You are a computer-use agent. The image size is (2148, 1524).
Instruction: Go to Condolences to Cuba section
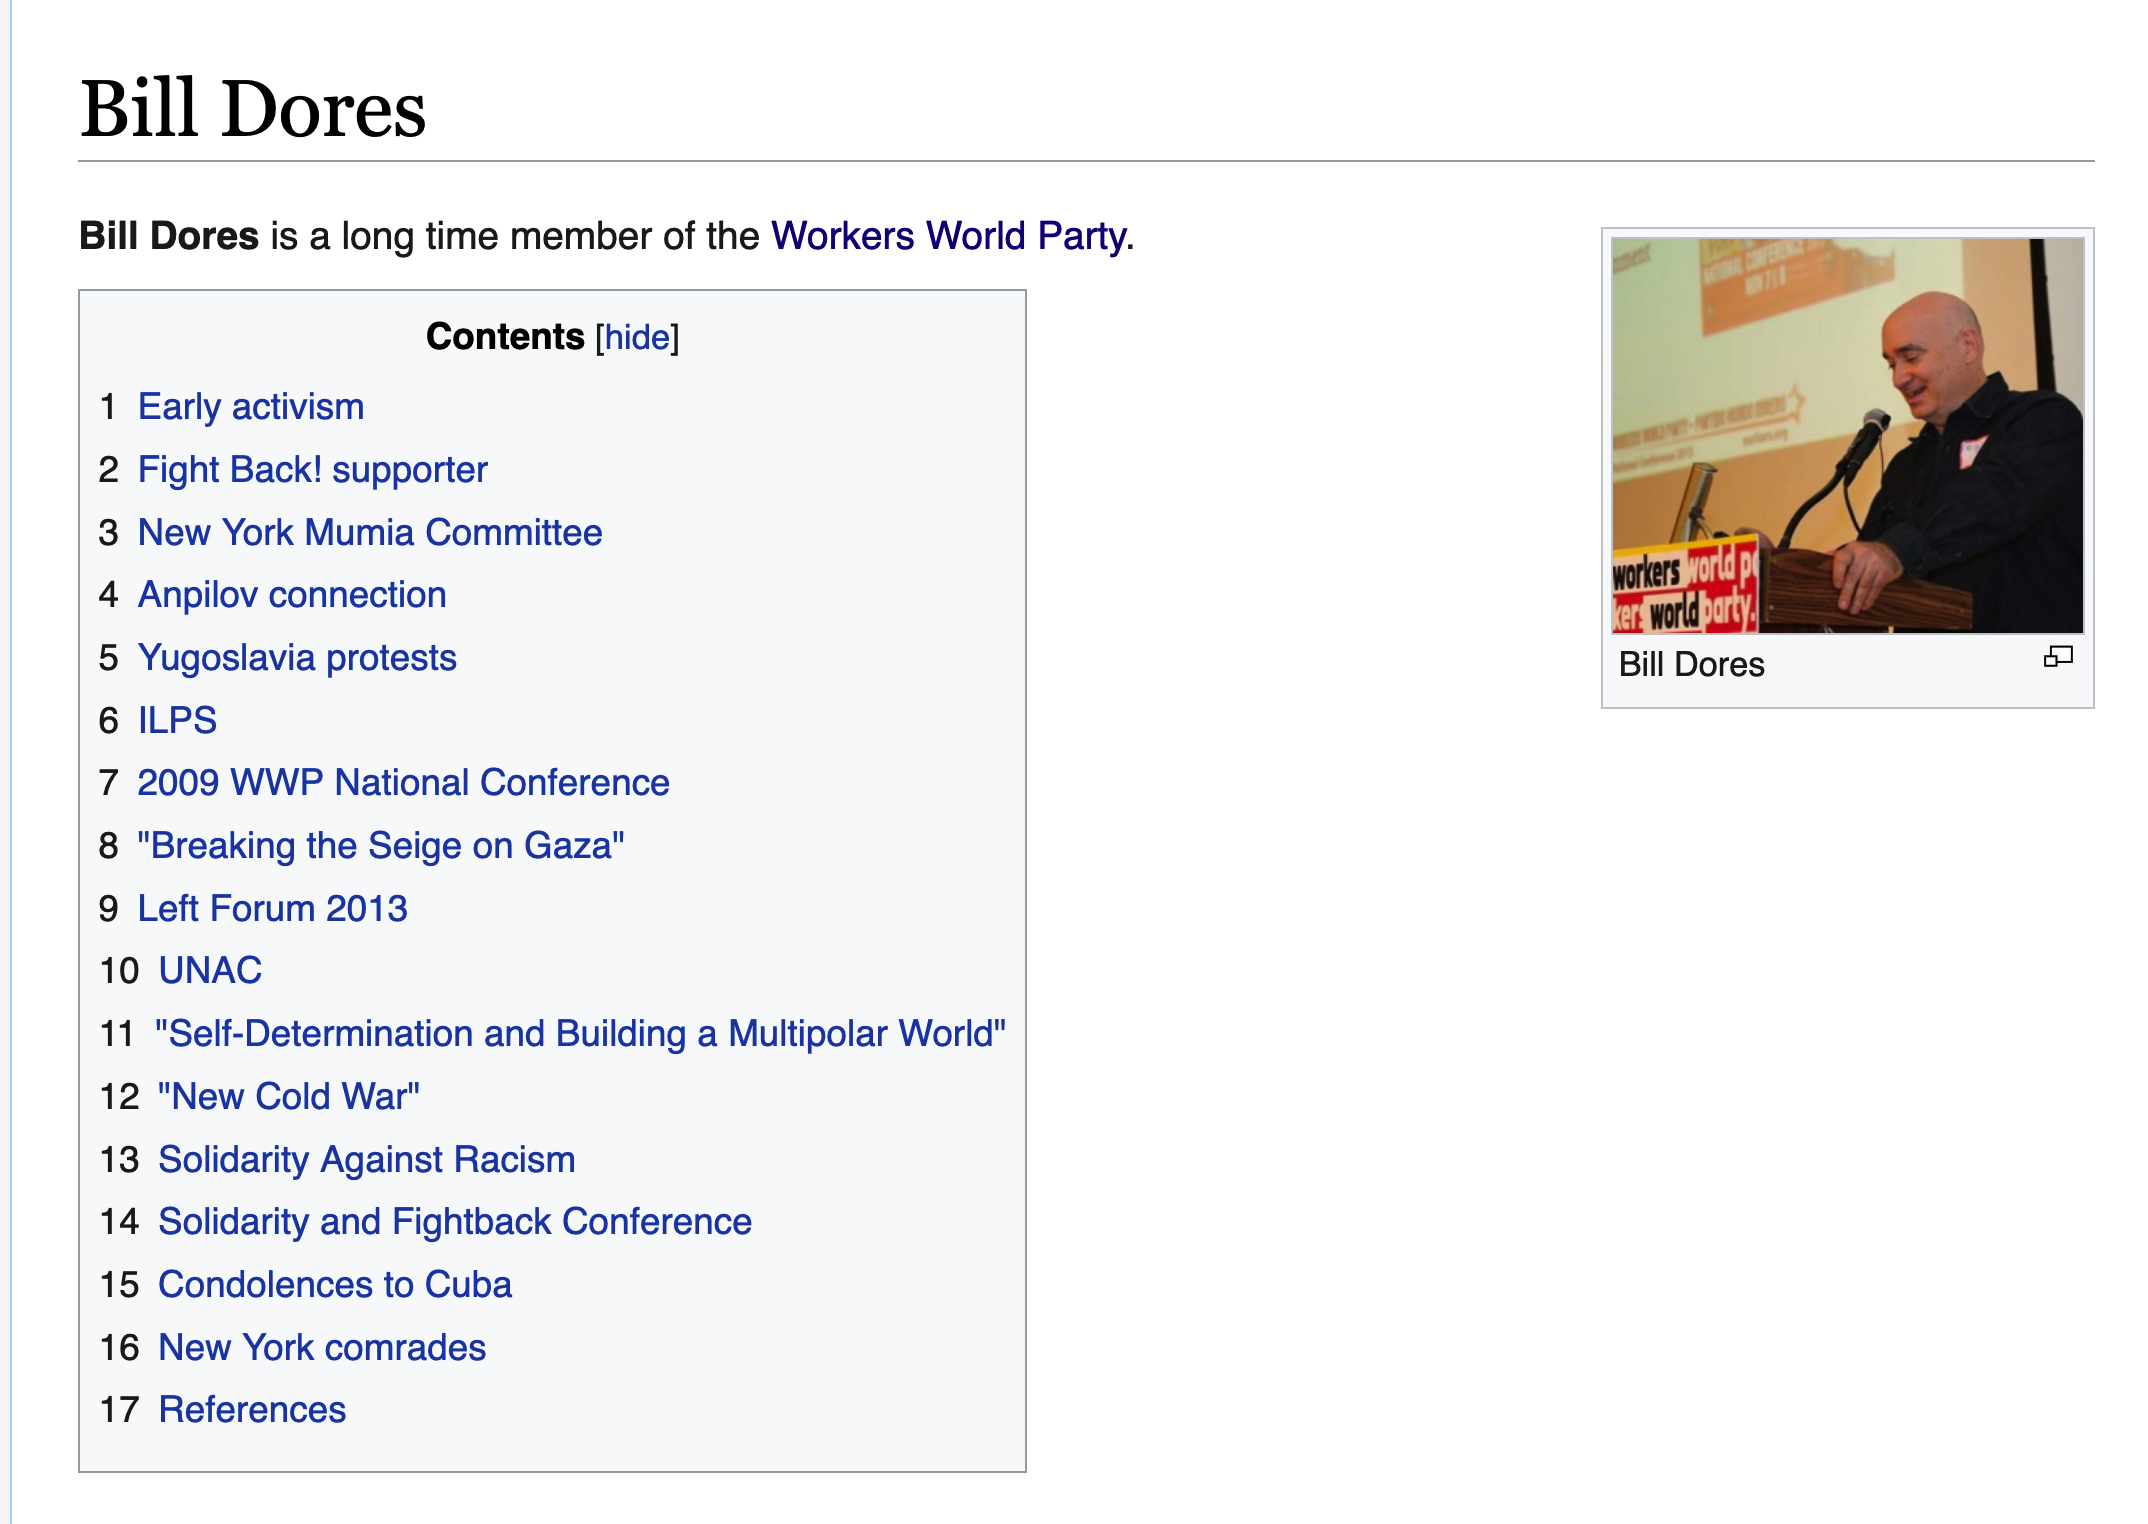(335, 1285)
